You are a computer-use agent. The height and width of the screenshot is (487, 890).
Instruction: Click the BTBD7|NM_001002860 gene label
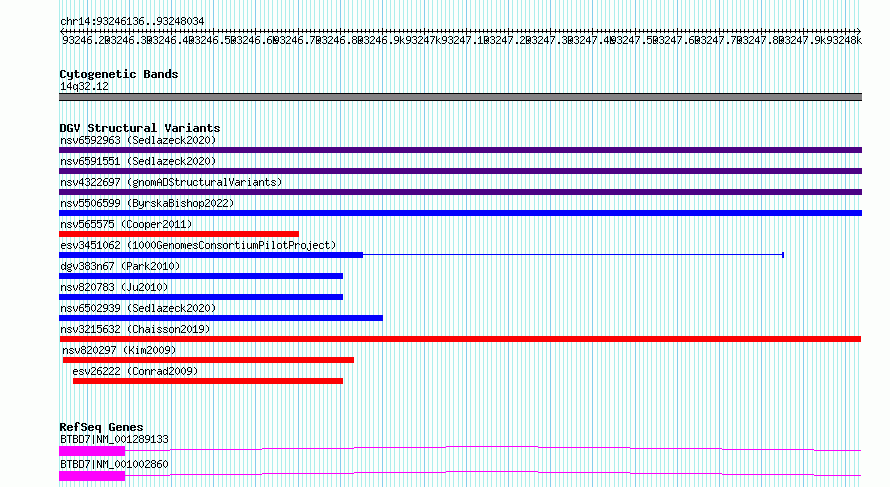coord(114,464)
